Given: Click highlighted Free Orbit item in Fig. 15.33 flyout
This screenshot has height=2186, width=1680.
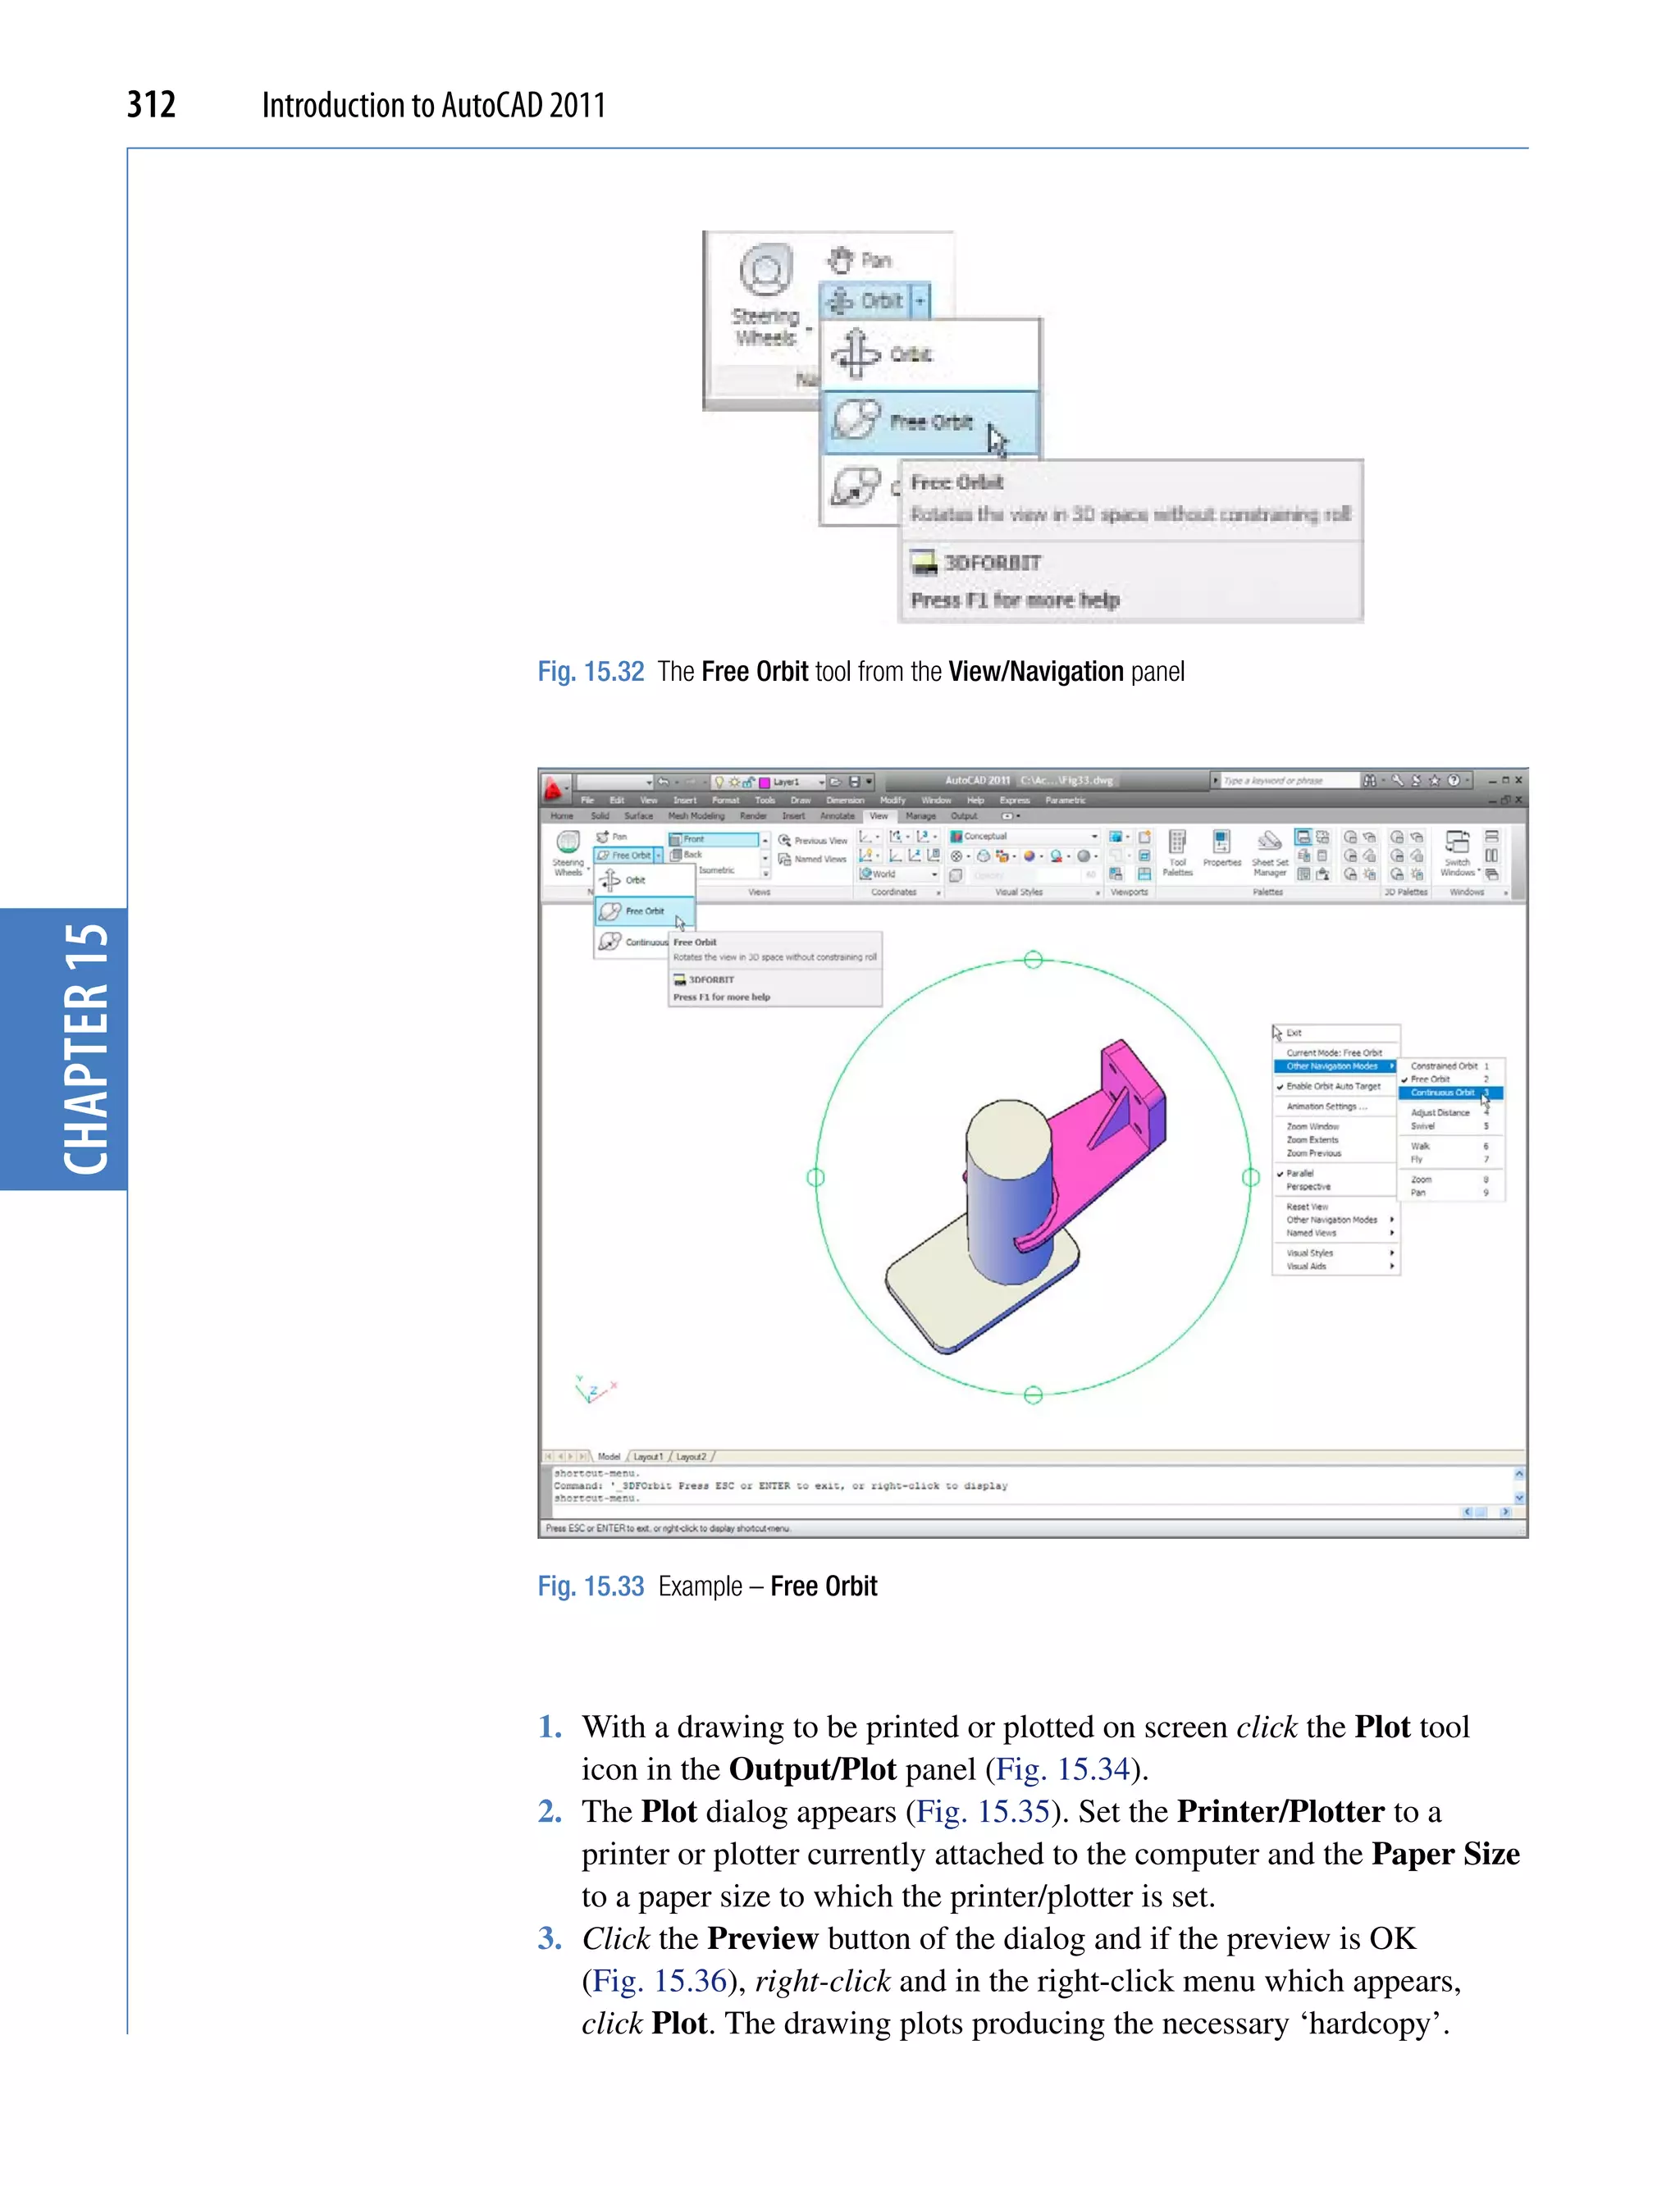Looking at the screenshot, I should tap(644, 911).
